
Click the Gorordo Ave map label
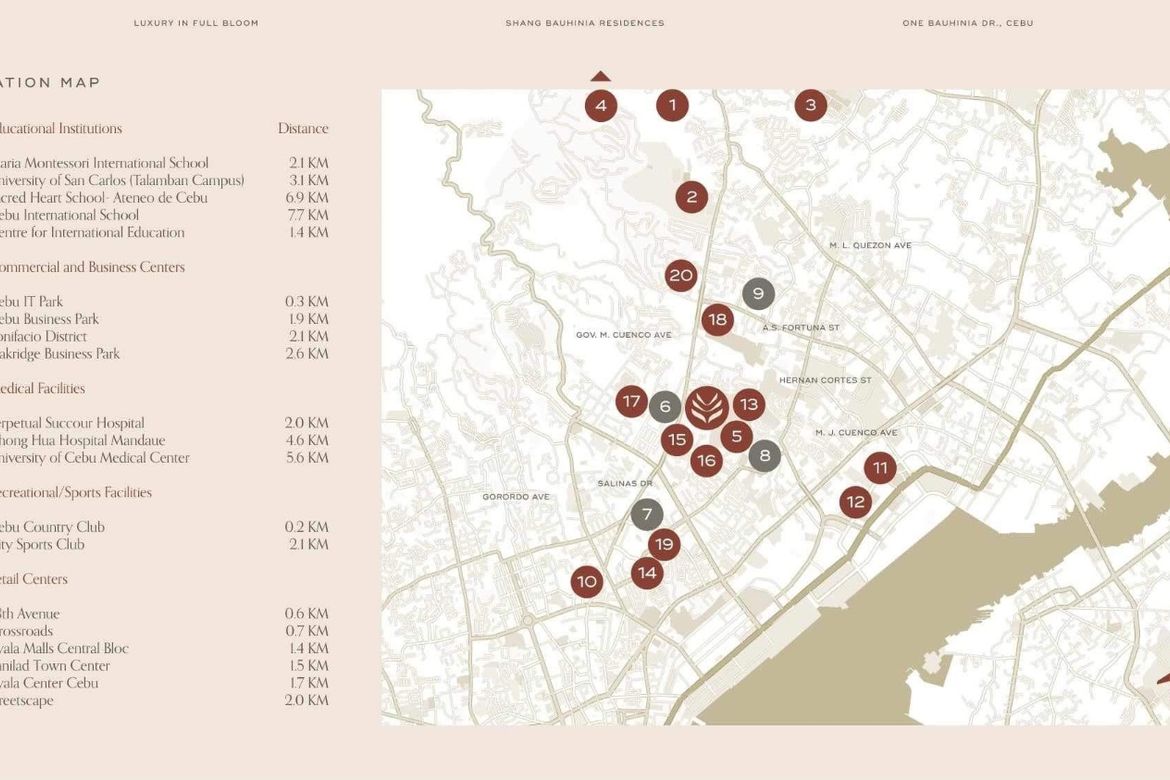point(516,497)
